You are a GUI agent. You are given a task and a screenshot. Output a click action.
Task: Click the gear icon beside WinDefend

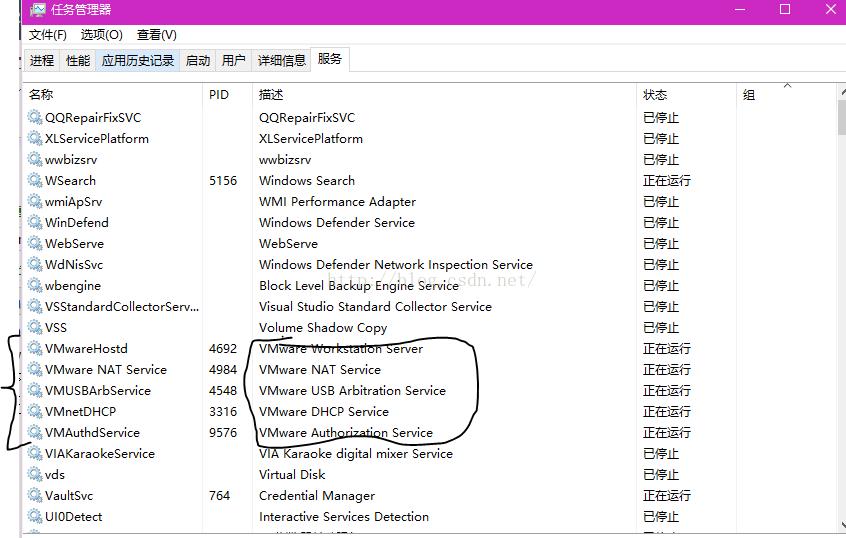coord(35,222)
